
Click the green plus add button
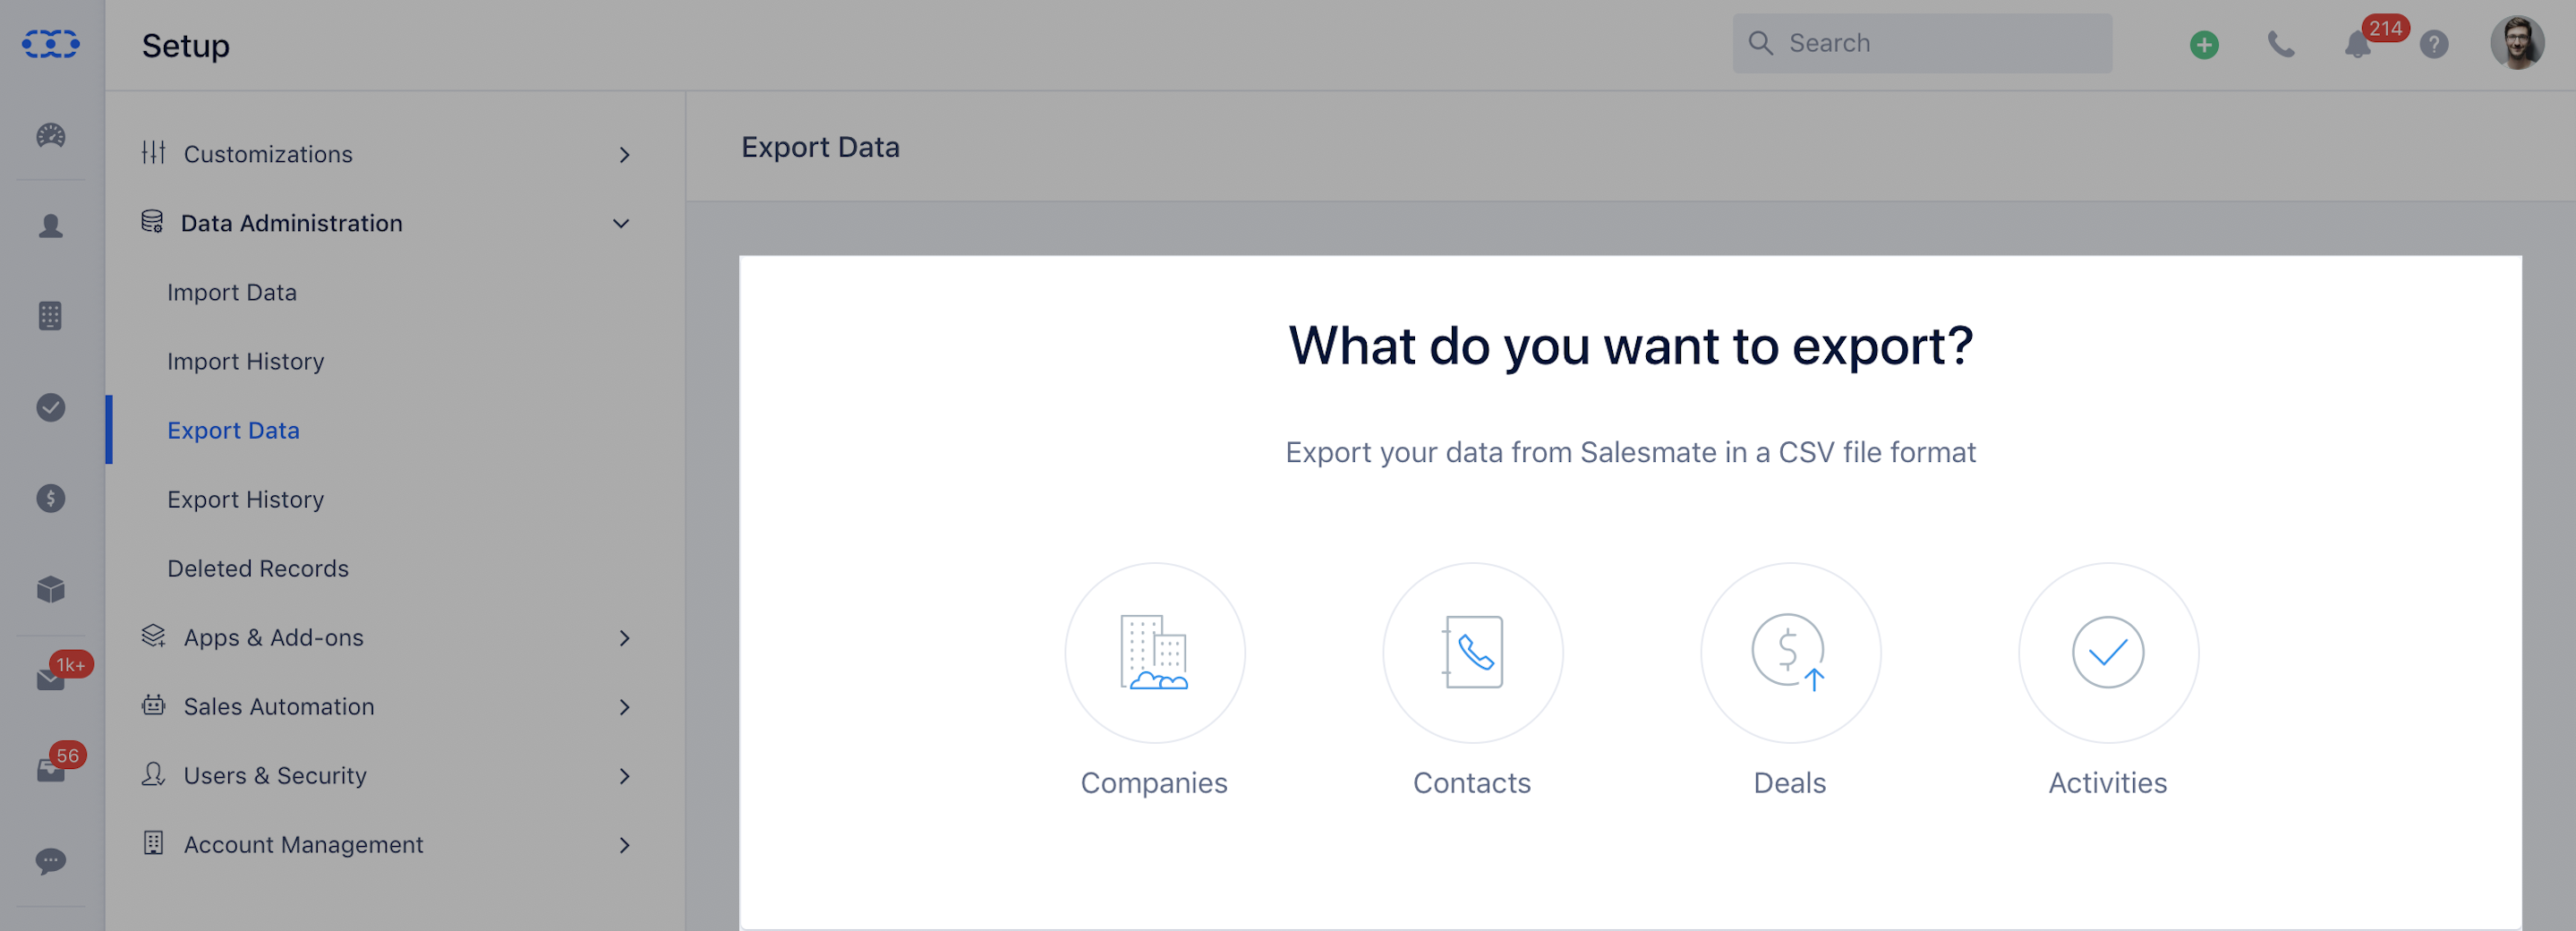(2204, 44)
